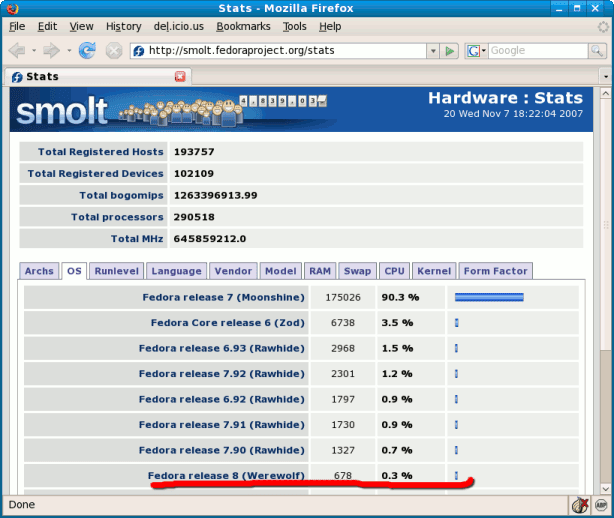Open the search engine chooser arrow
Screen dimensions: 614x518
pos(484,51)
